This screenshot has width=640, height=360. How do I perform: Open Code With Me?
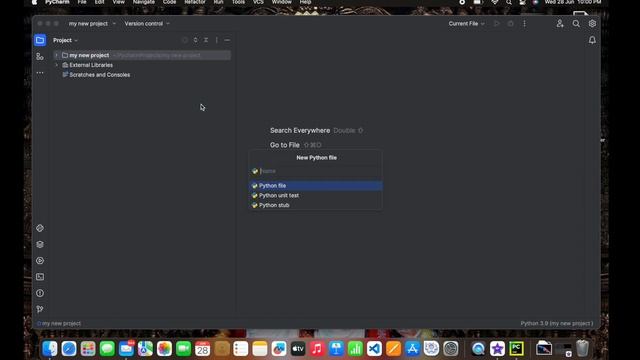click(560, 24)
